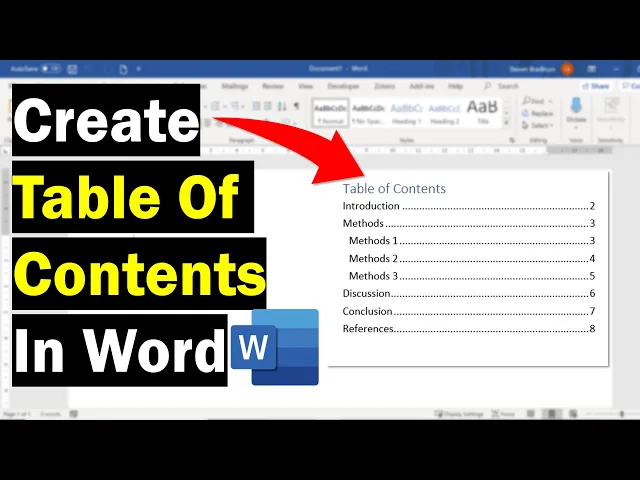Switch to Web Layout view
The height and width of the screenshot is (480, 640).
(x=573, y=414)
